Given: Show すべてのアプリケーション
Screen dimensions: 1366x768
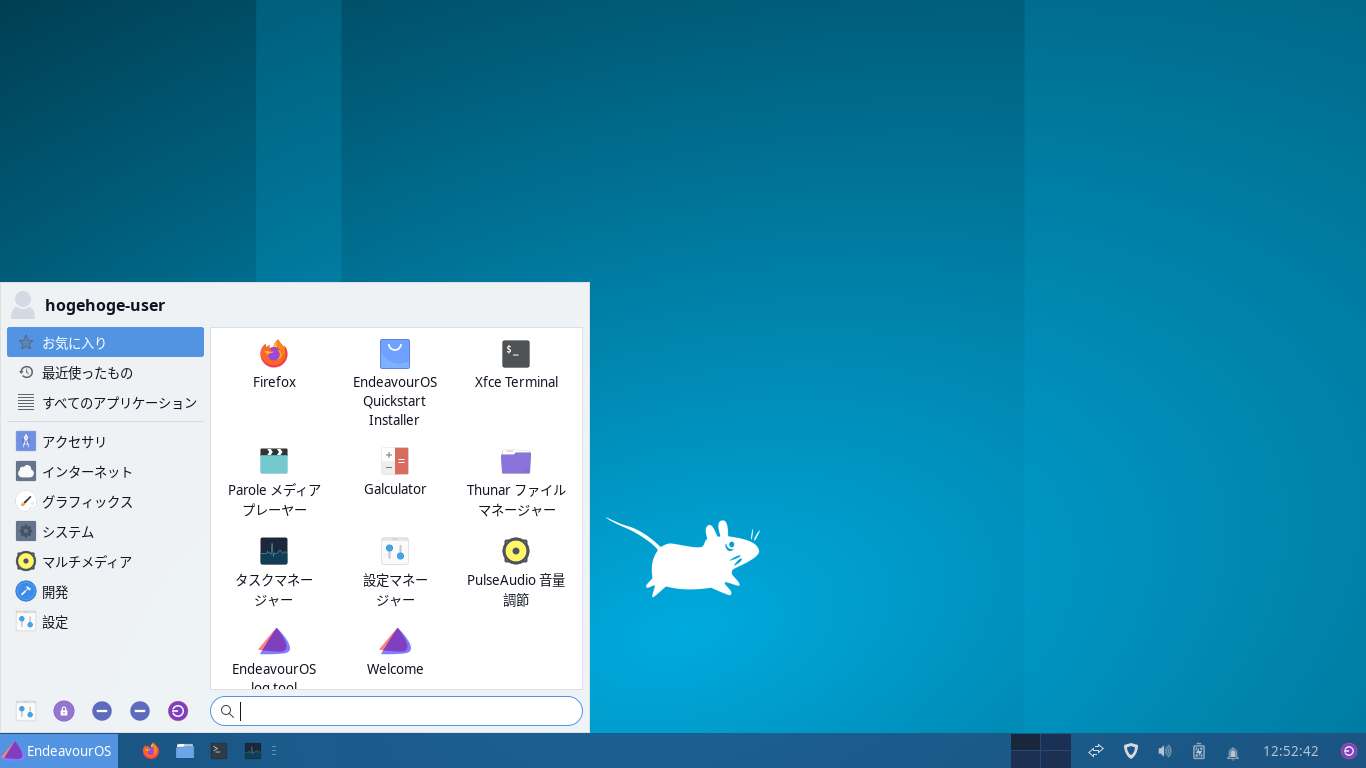Looking at the screenshot, I should click(x=105, y=402).
